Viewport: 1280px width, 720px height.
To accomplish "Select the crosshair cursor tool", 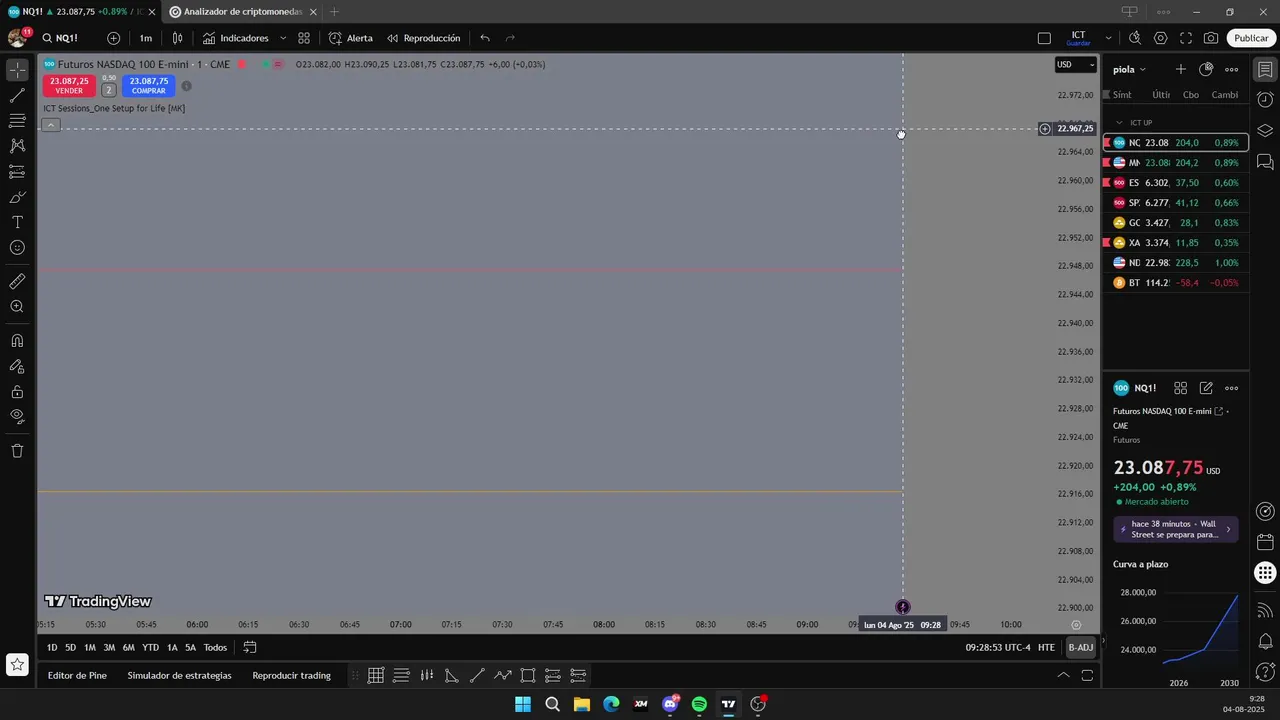I will 17,70.
